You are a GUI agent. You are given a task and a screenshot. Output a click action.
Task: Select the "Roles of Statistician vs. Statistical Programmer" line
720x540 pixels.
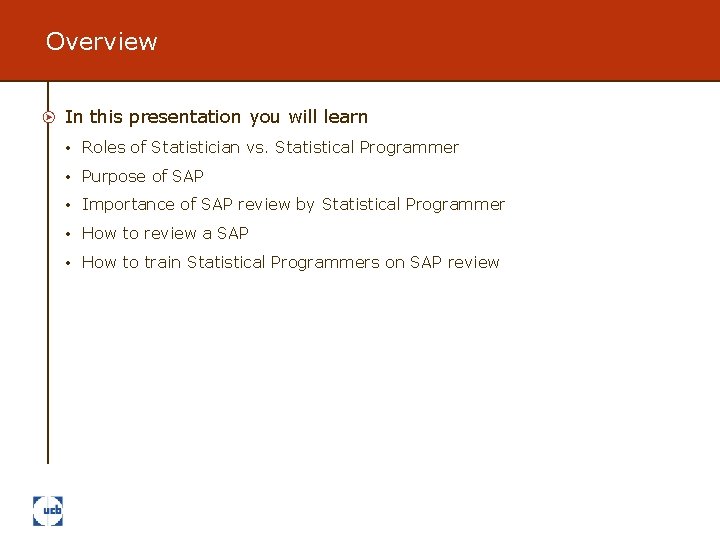(x=270, y=148)
